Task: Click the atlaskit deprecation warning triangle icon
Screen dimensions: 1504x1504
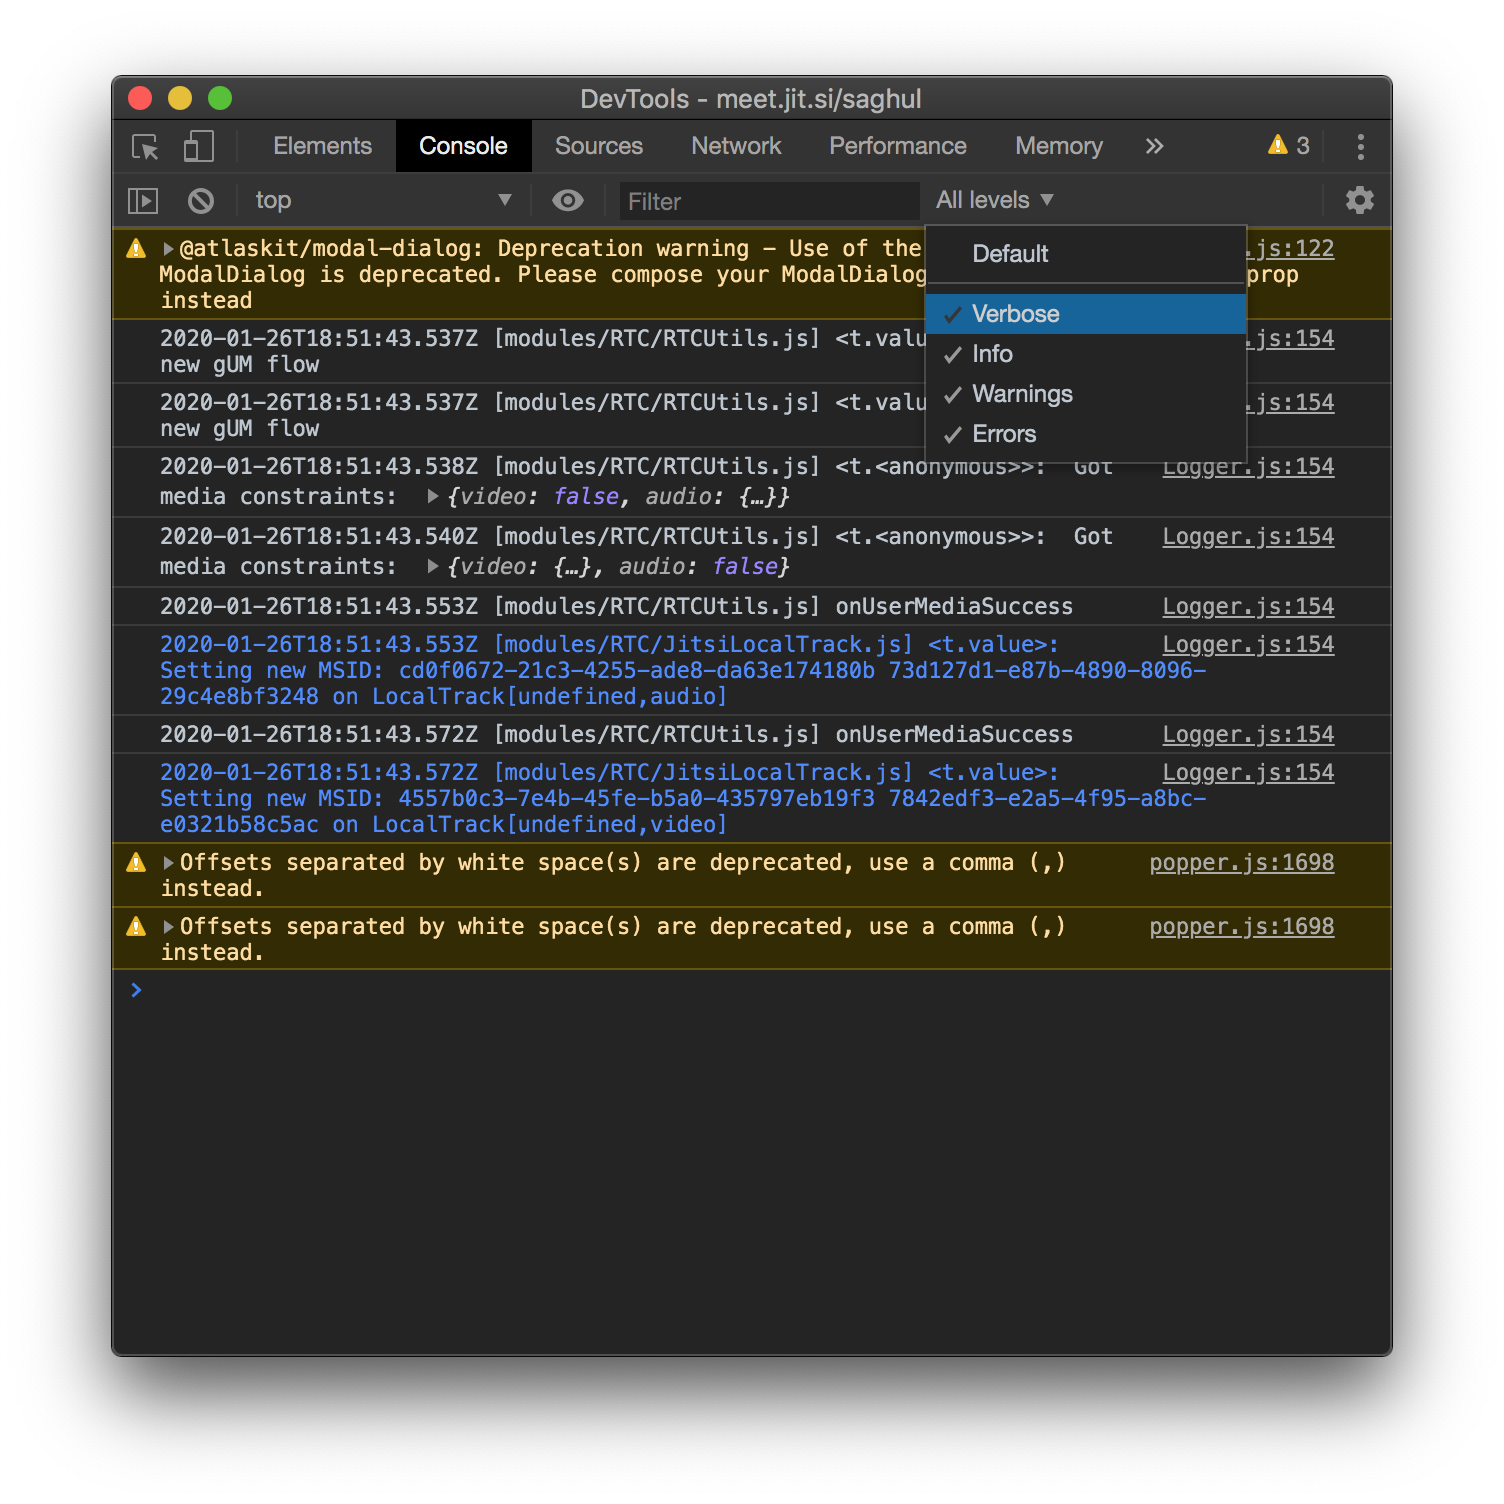Action: pos(137,249)
